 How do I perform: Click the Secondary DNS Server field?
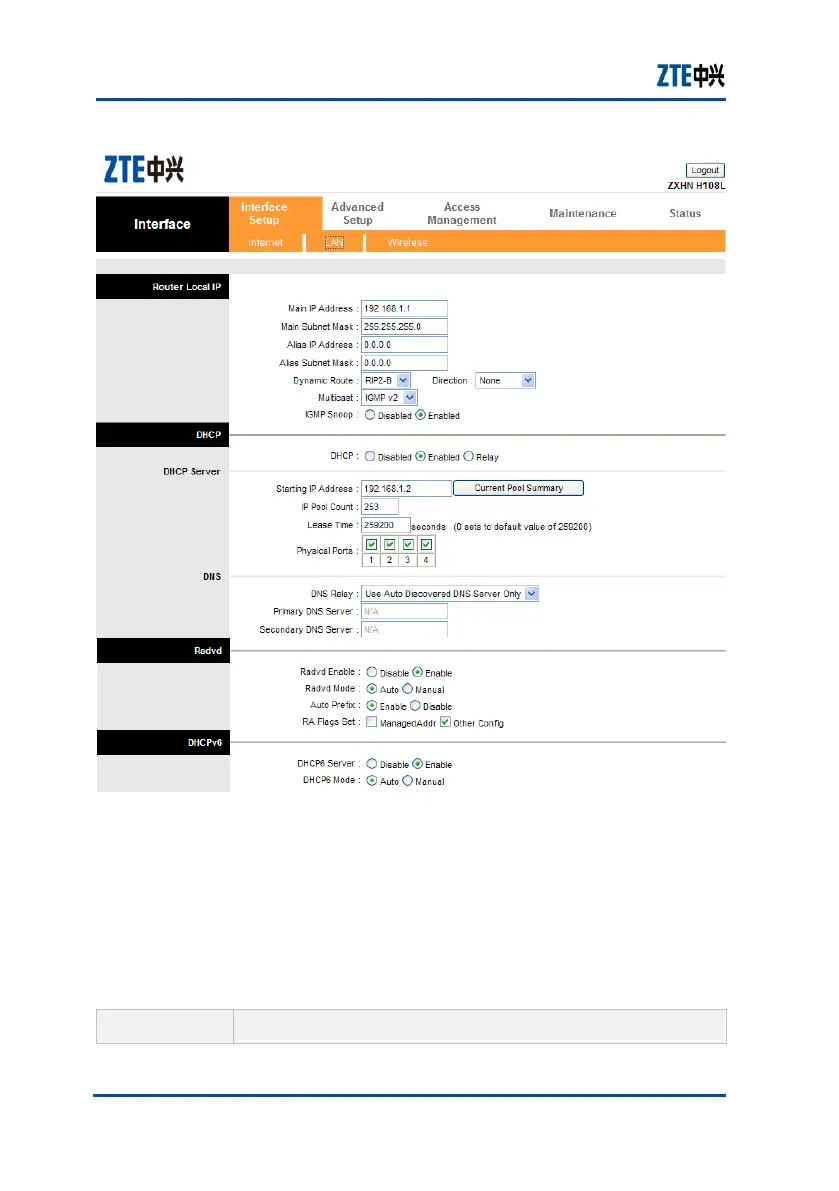click(404, 630)
